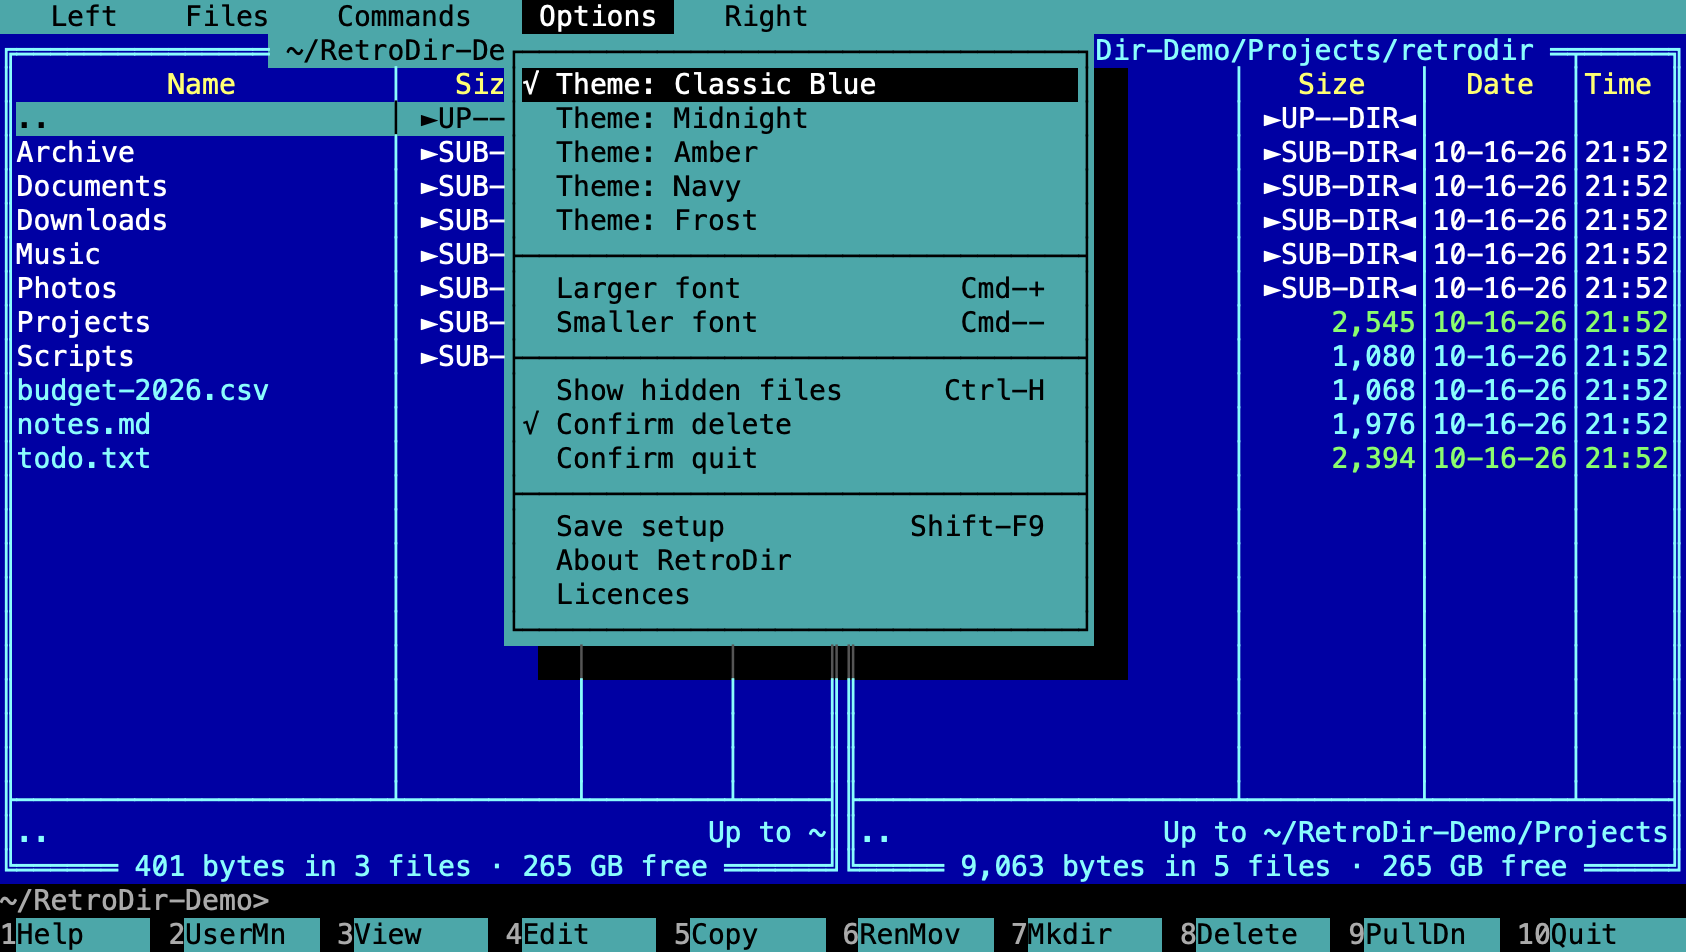Choose Smaller font option
1686x952 pixels.
click(x=800, y=323)
